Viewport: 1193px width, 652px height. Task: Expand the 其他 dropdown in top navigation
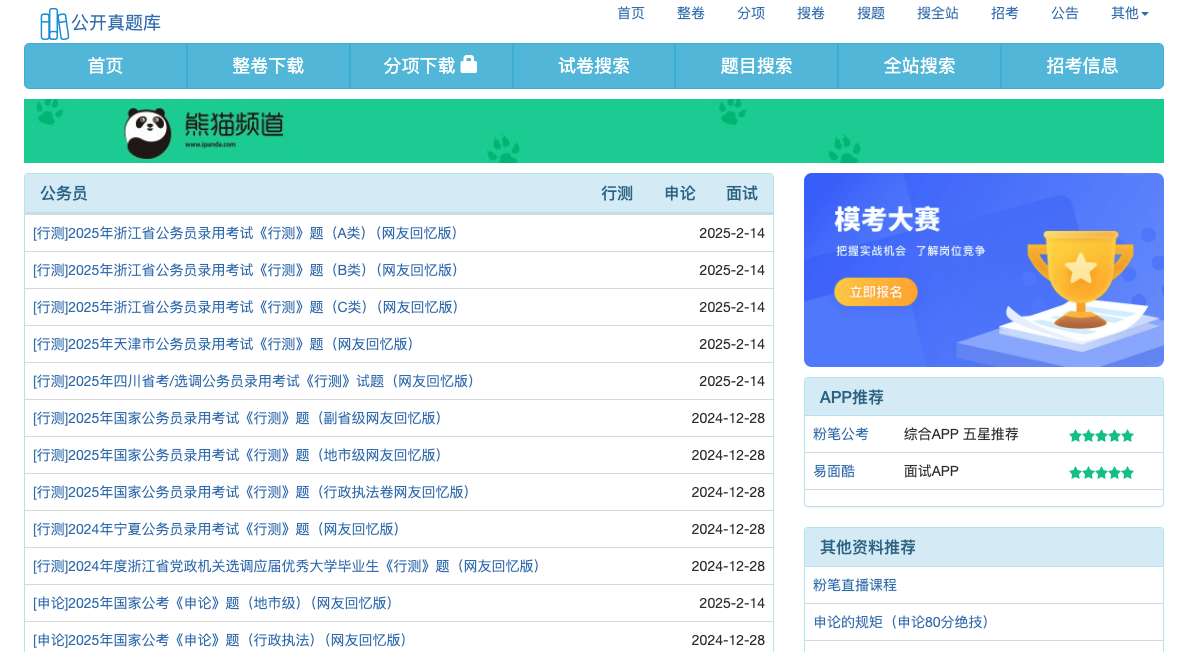(x=1129, y=13)
